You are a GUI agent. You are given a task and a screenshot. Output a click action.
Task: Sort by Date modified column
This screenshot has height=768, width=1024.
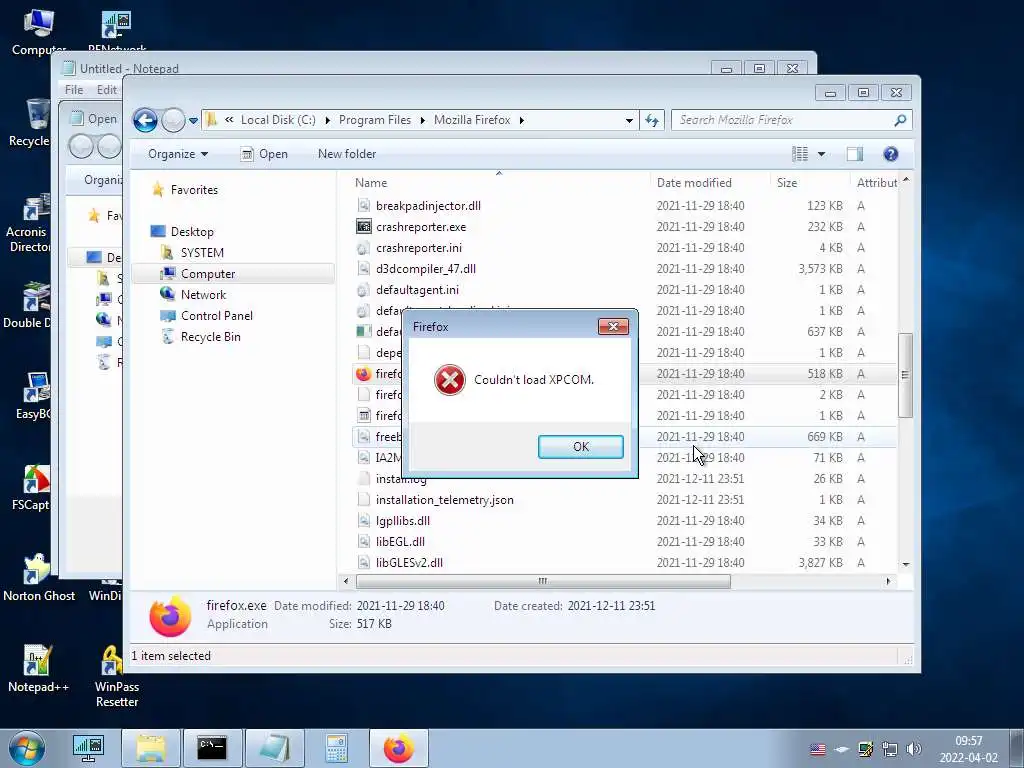[x=694, y=183]
